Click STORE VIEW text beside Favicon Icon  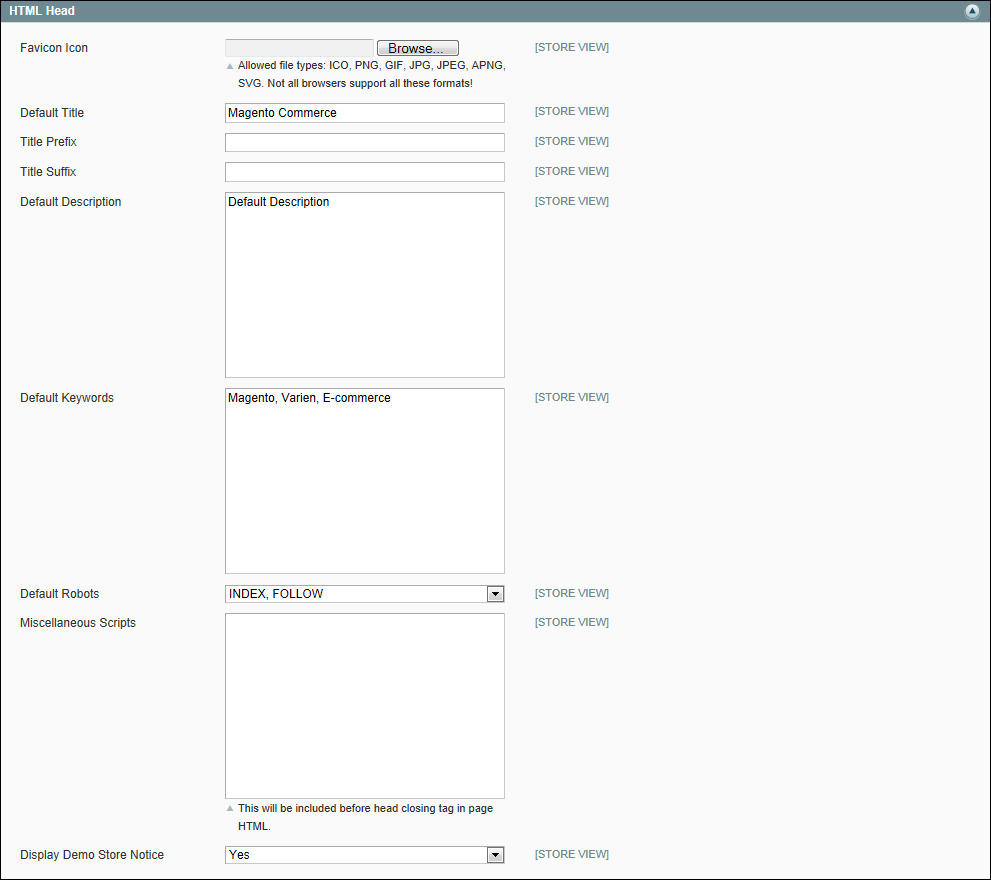(572, 47)
